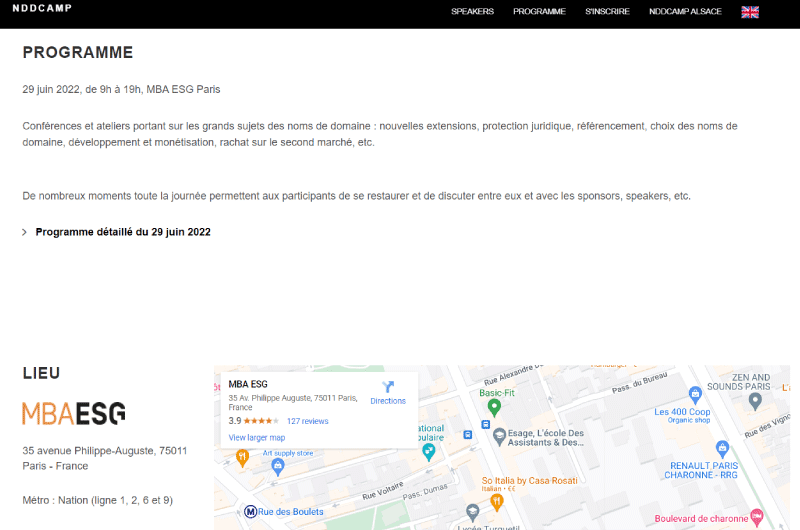Select the Basic-Fit green map pin
Viewport: 800px width, 530px height.
tap(494, 408)
